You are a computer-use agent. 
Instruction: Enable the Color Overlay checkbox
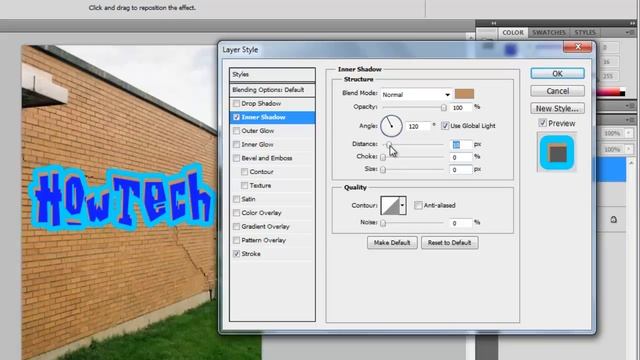click(x=236, y=213)
